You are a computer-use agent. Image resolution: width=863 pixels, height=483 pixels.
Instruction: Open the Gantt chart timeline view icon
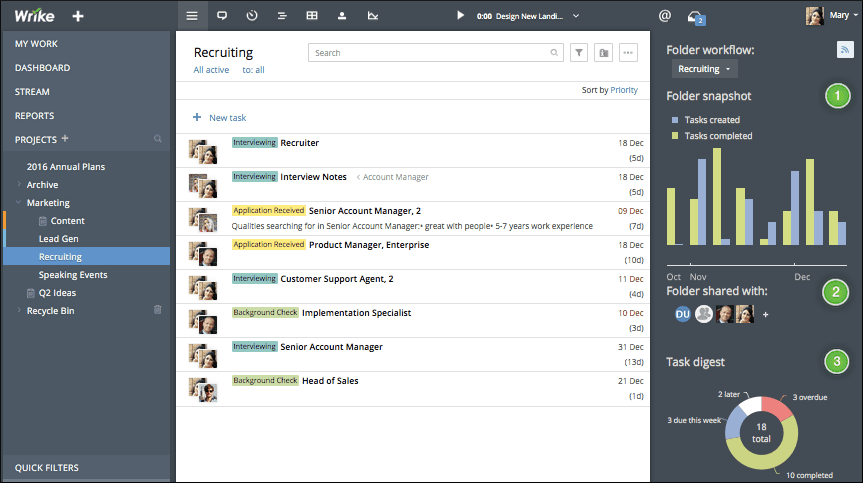282,16
